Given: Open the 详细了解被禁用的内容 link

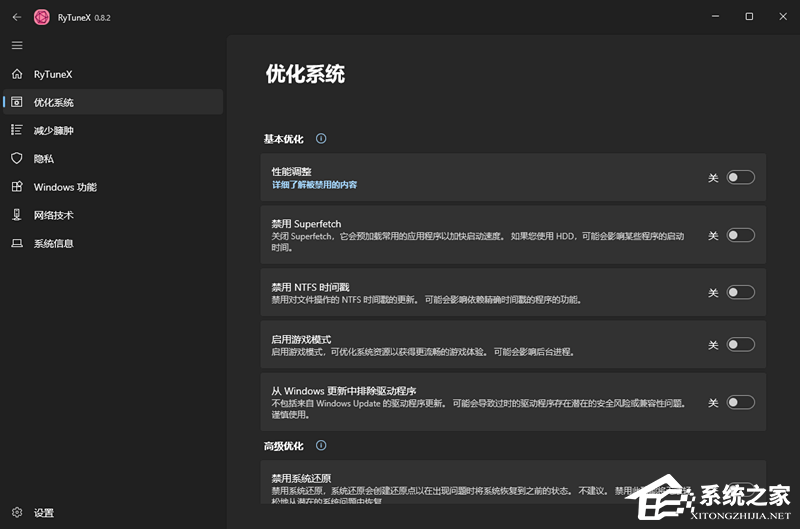Looking at the screenshot, I should click(314, 185).
